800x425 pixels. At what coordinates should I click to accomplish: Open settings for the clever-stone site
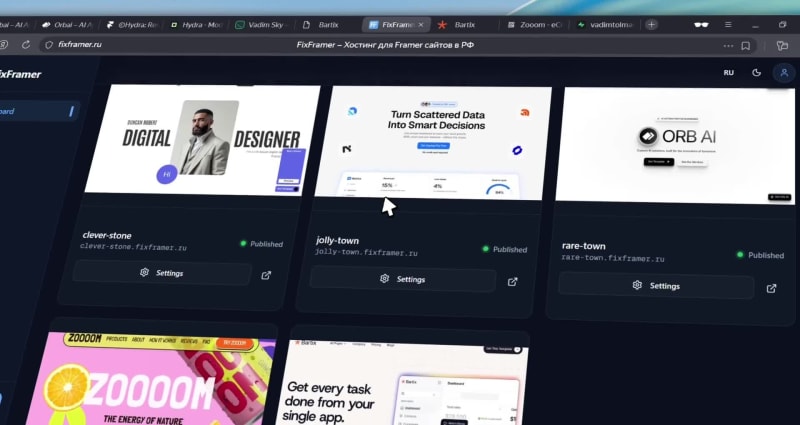tap(162, 273)
